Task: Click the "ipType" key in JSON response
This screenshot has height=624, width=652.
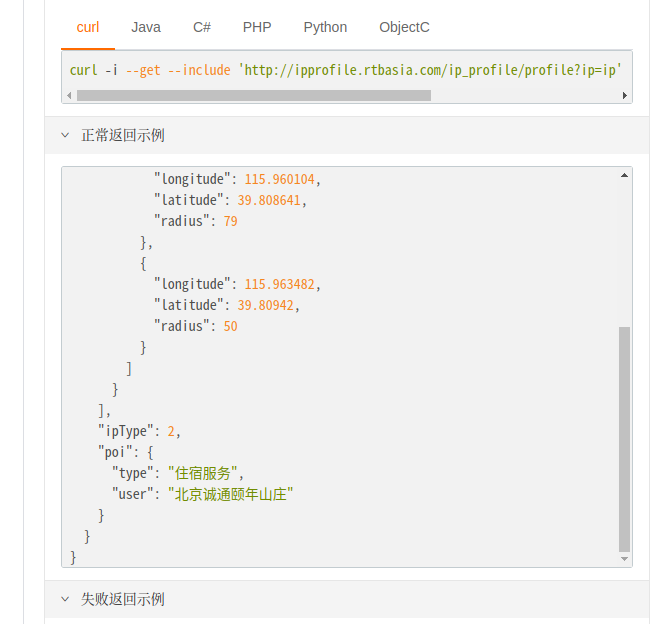Action: [128, 431]
